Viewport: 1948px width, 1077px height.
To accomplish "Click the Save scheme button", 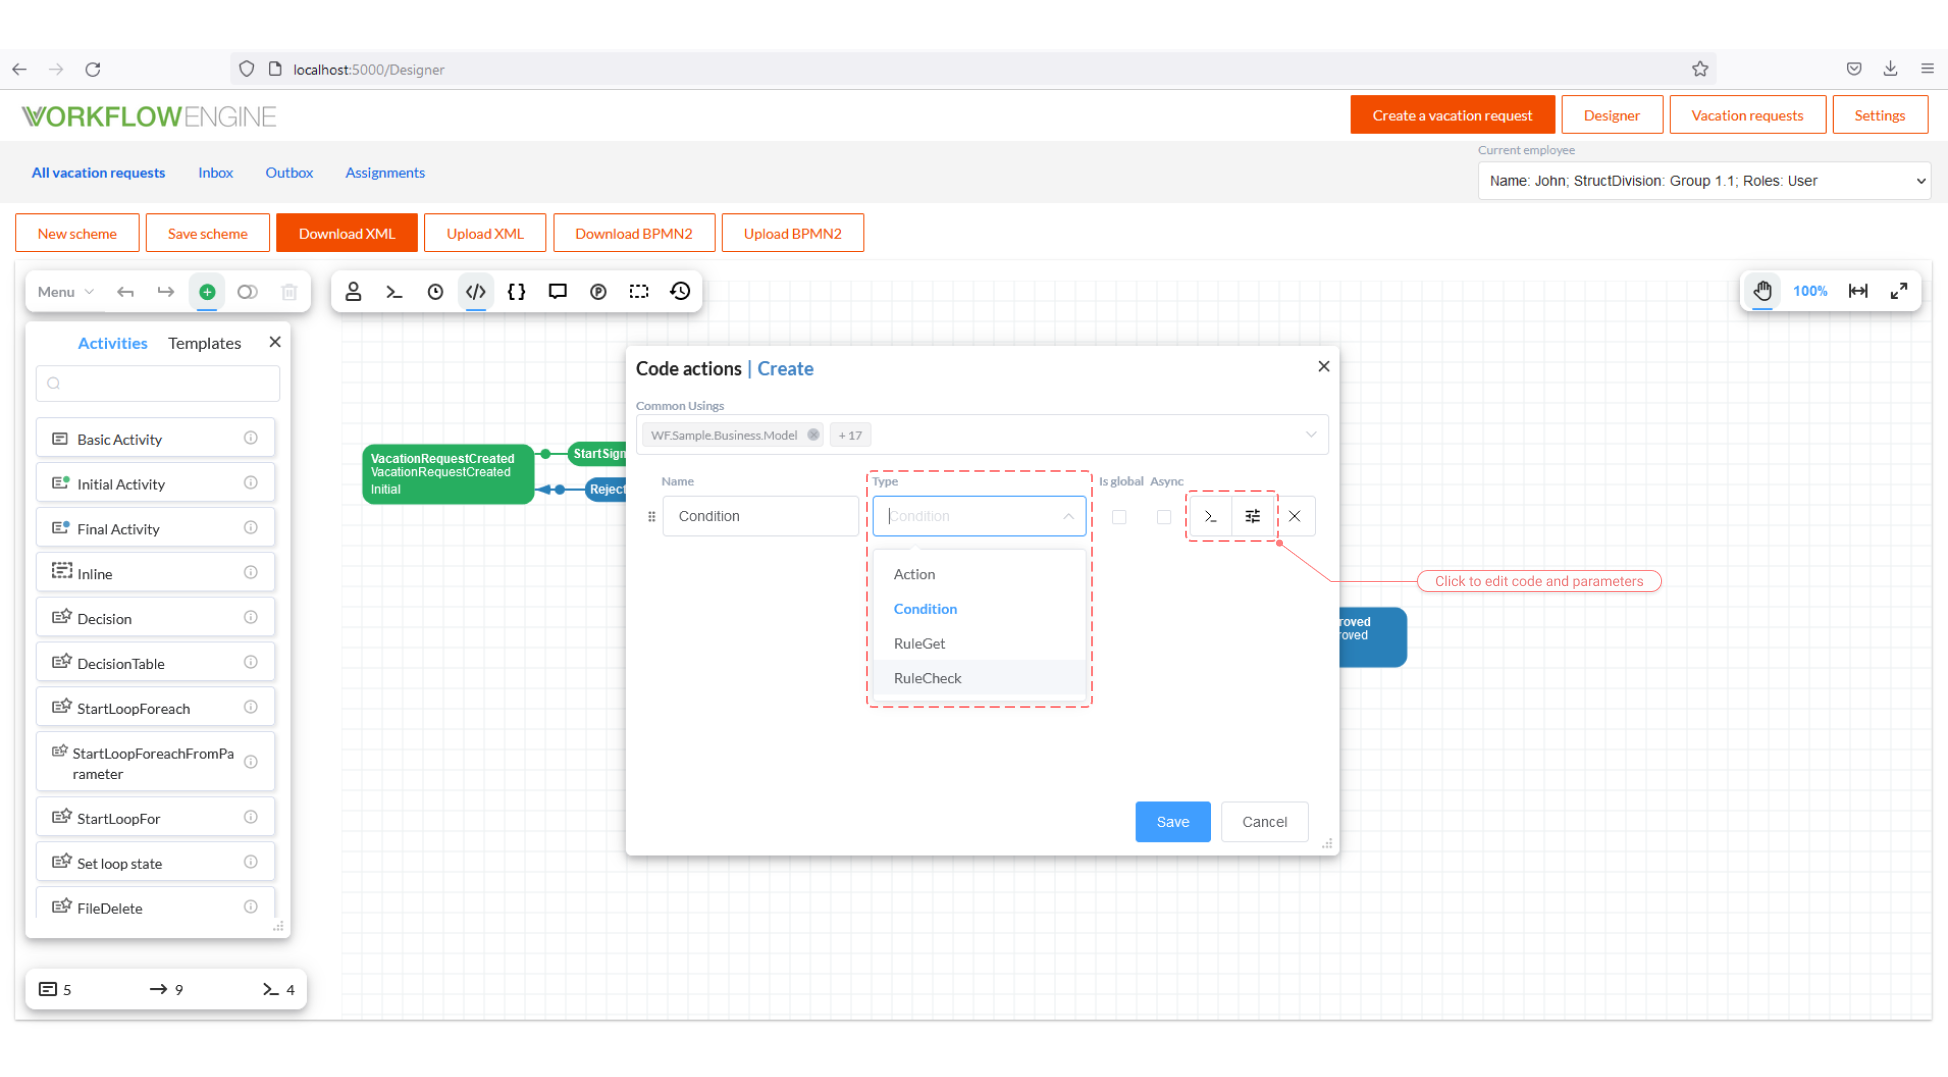I will pos(207,233).
